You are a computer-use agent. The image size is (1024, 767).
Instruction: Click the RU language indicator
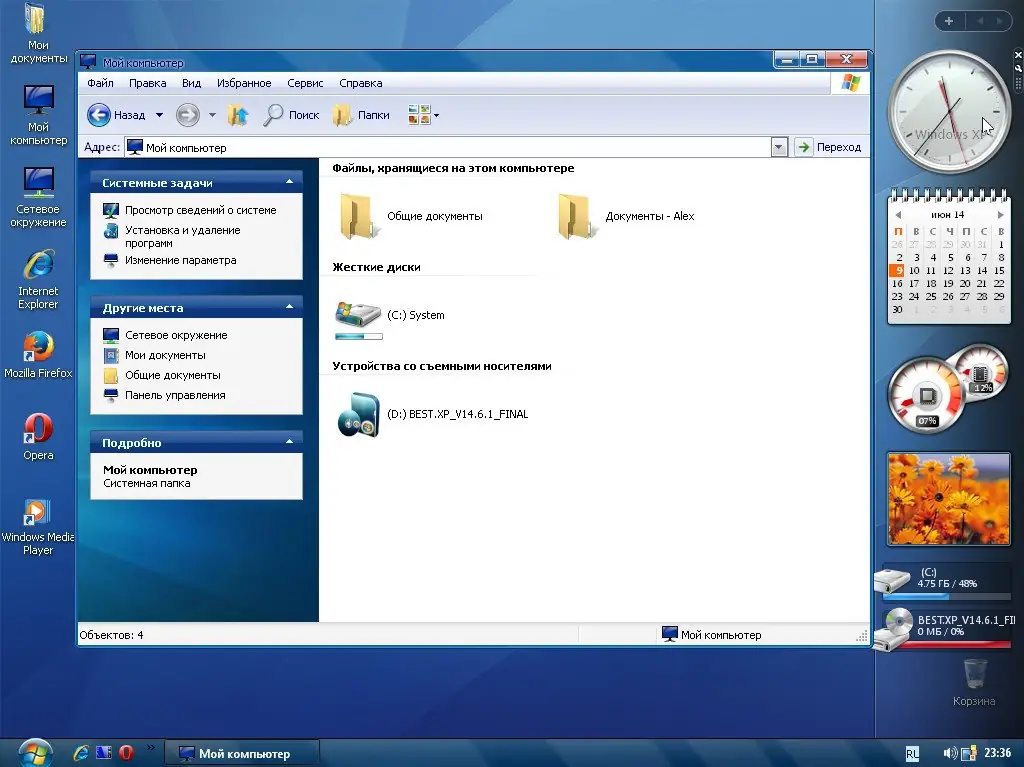[912, 754]
